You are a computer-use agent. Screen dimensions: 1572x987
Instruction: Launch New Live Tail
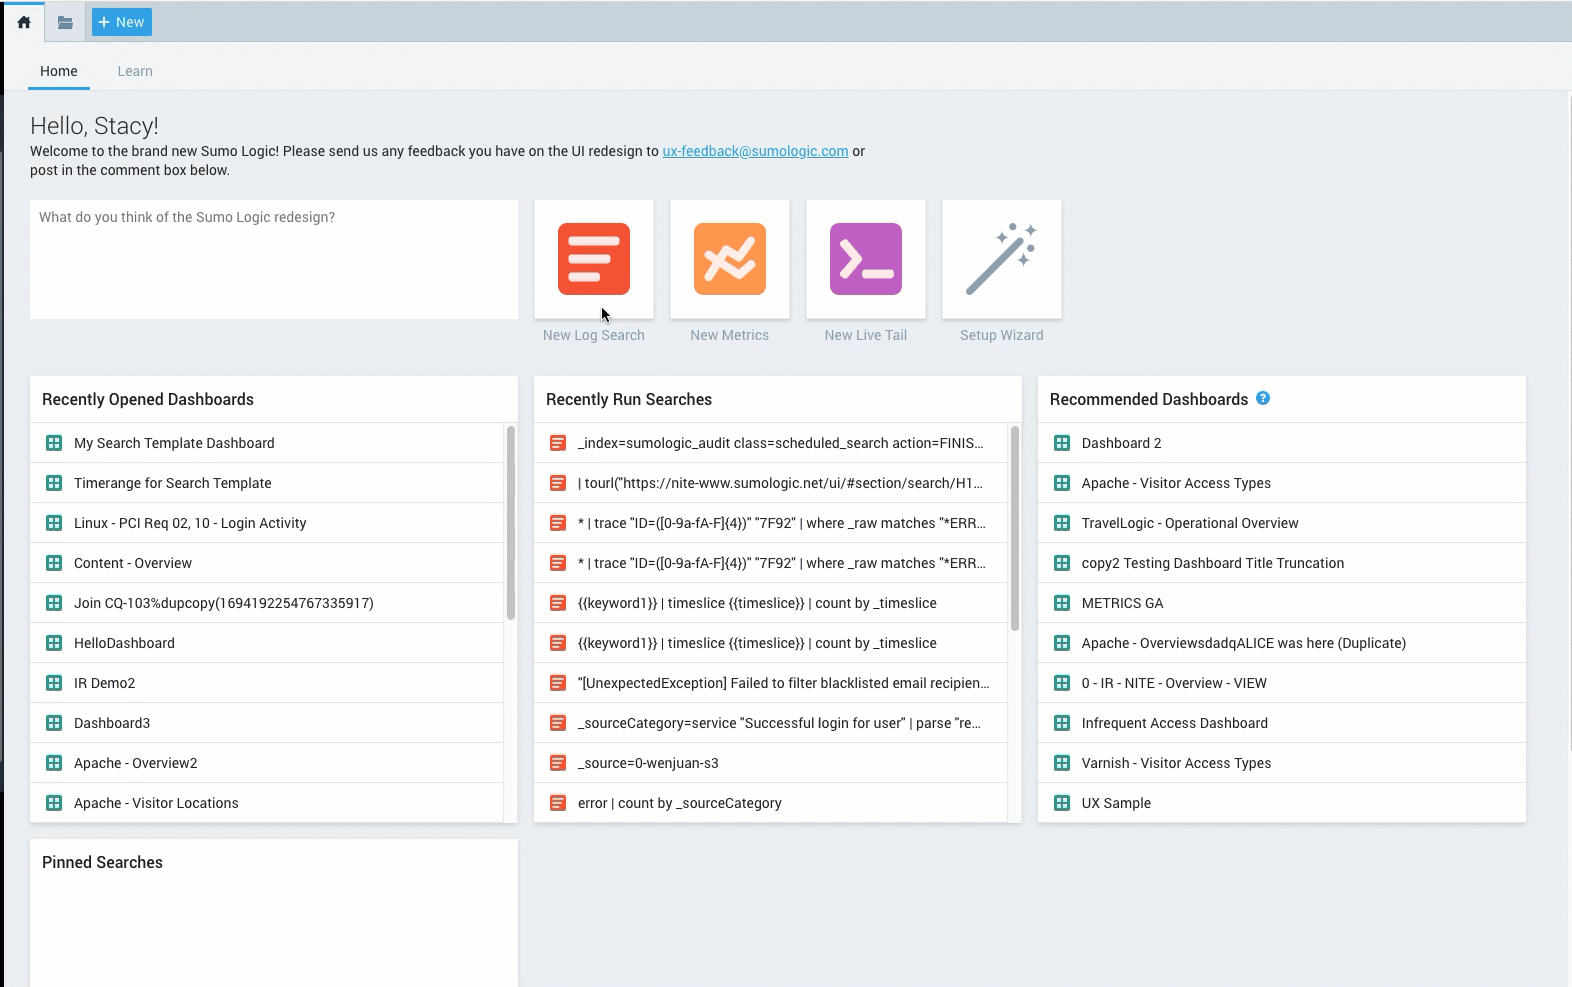tap(866, 259)
